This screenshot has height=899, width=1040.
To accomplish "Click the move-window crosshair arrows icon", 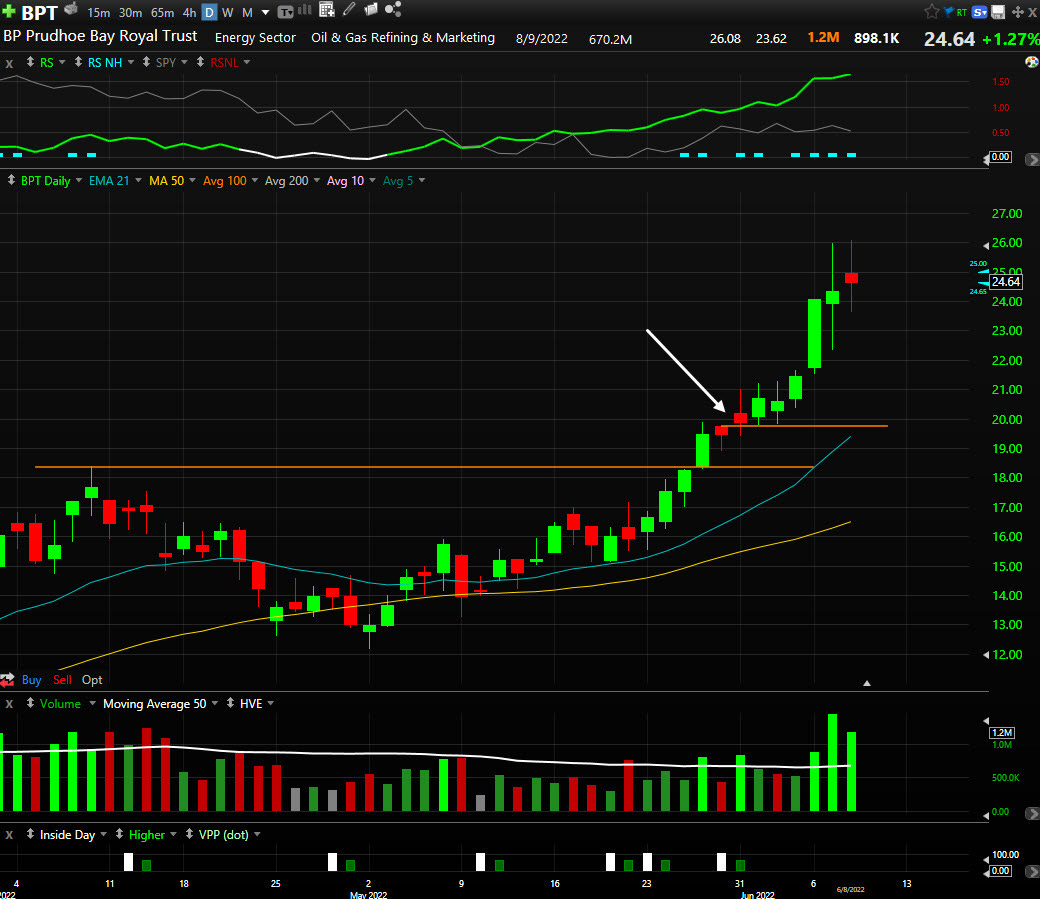I will 1017,12.
